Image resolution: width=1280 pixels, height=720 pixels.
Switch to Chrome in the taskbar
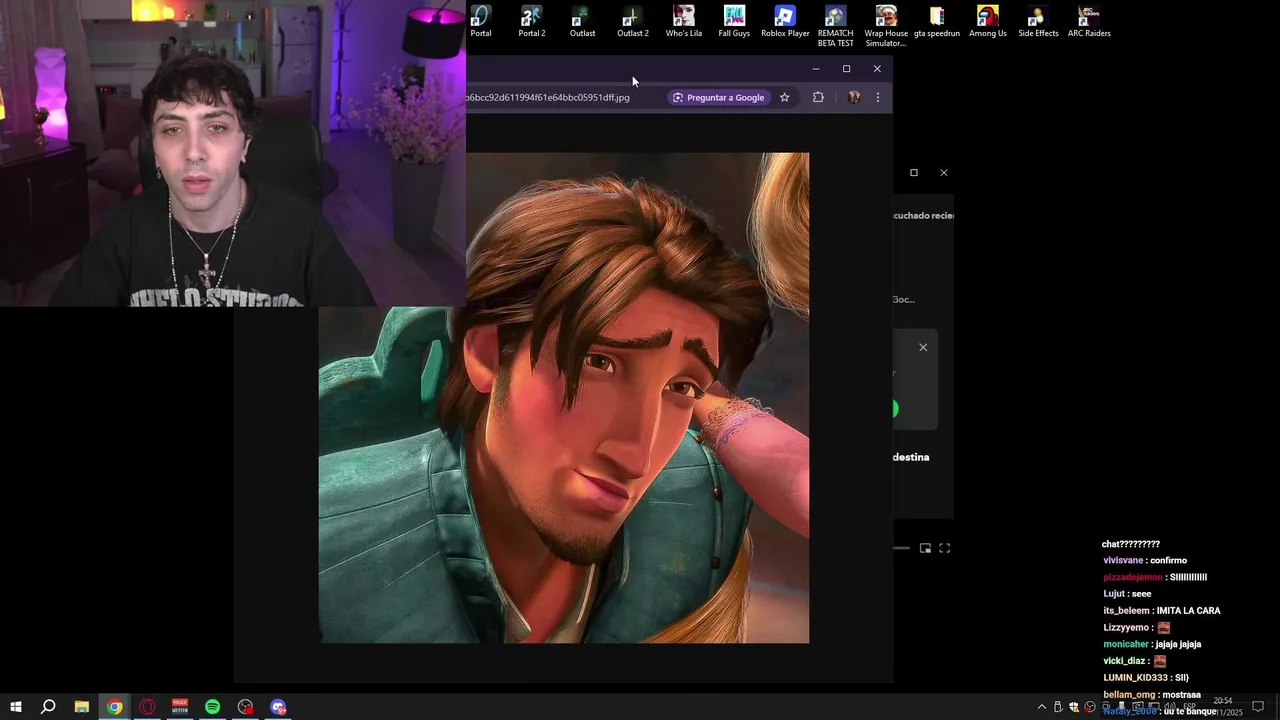[115, 707]
